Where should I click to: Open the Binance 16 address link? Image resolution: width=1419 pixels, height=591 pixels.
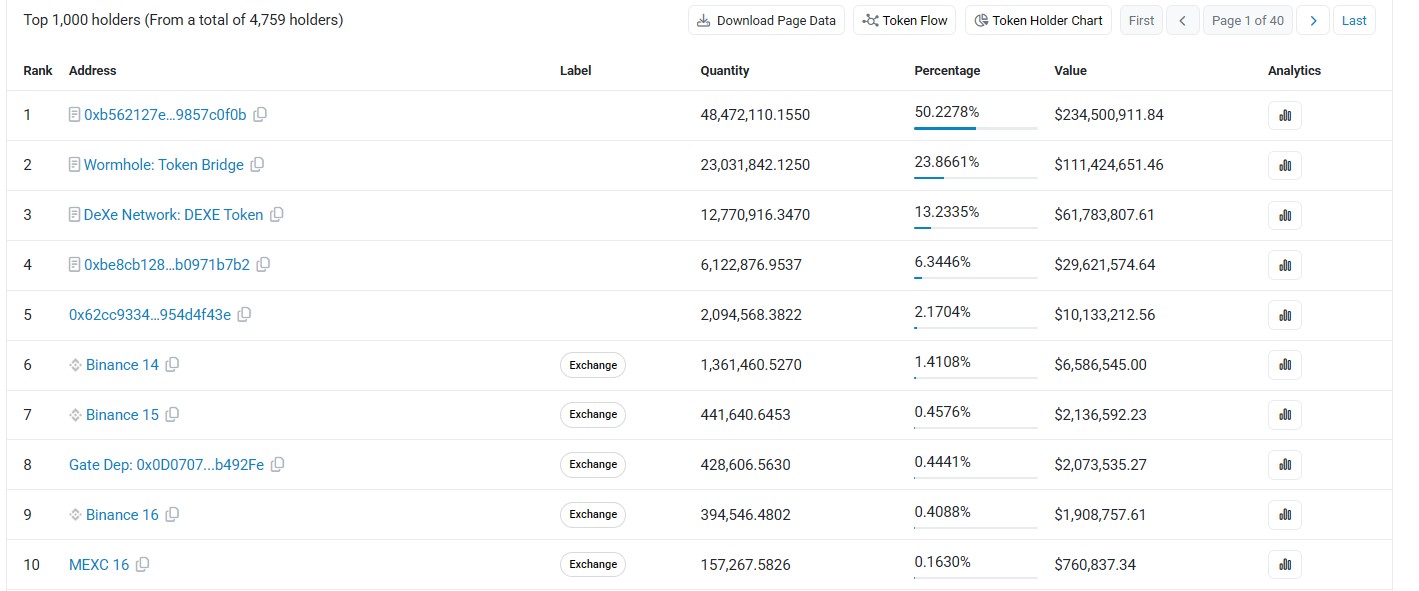click(x=122, y=515)
